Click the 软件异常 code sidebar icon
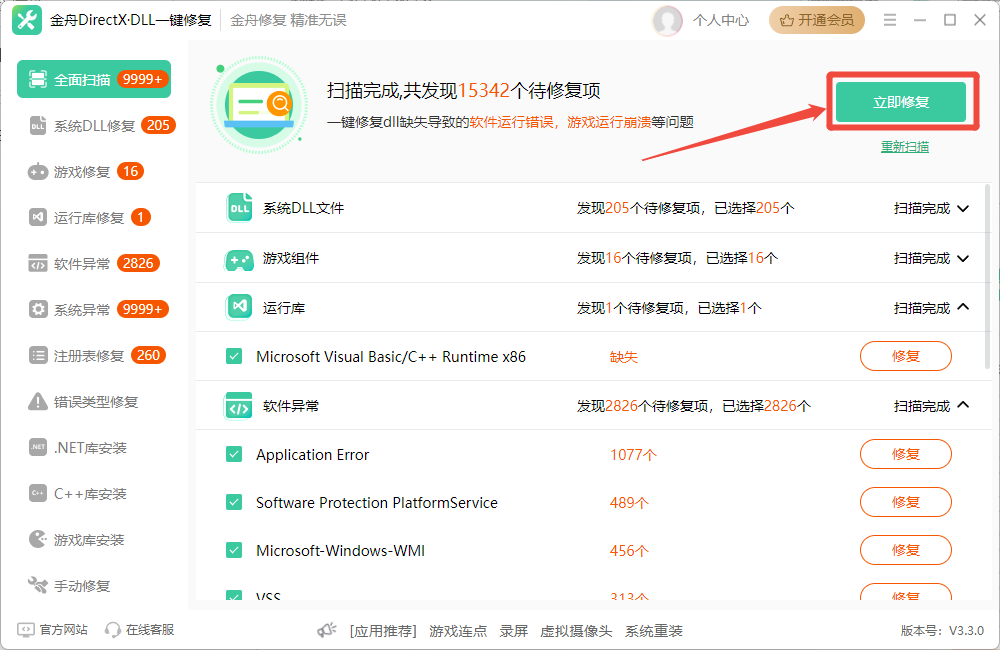This screenshot has width=1000, height=650. tap(38, 263)
